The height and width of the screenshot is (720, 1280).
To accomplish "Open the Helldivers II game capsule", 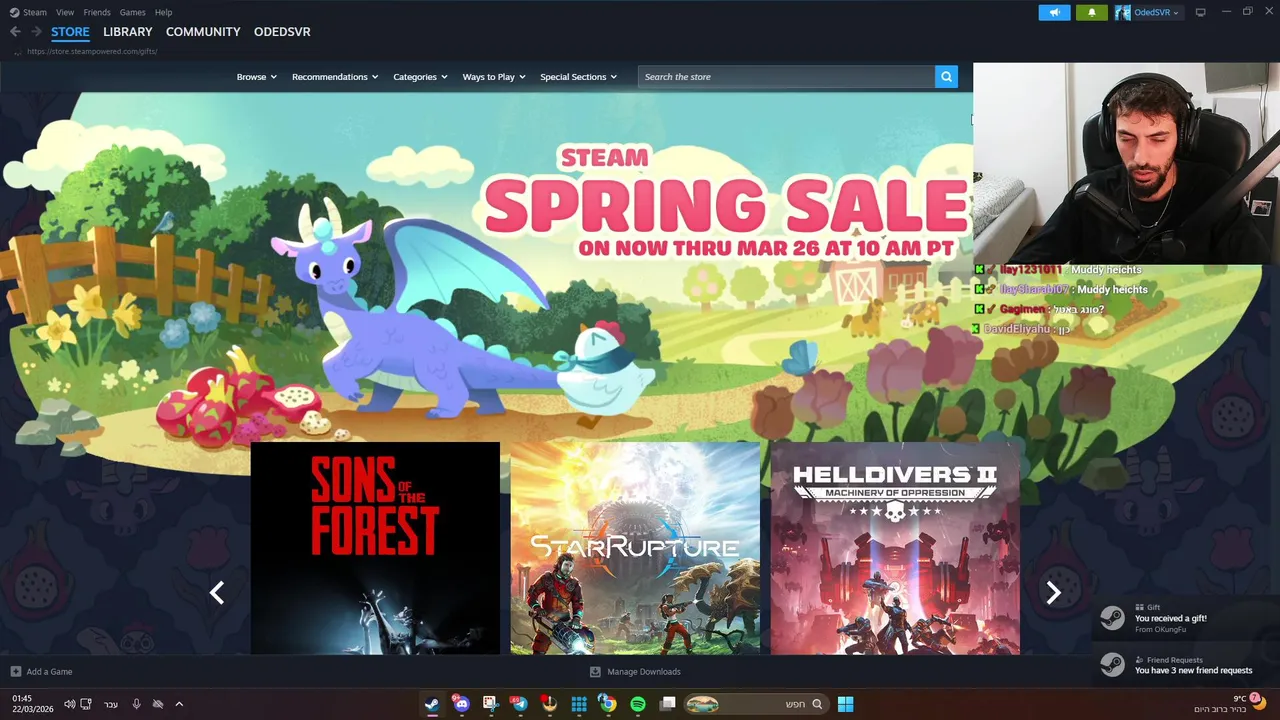I will coord(895,548).
